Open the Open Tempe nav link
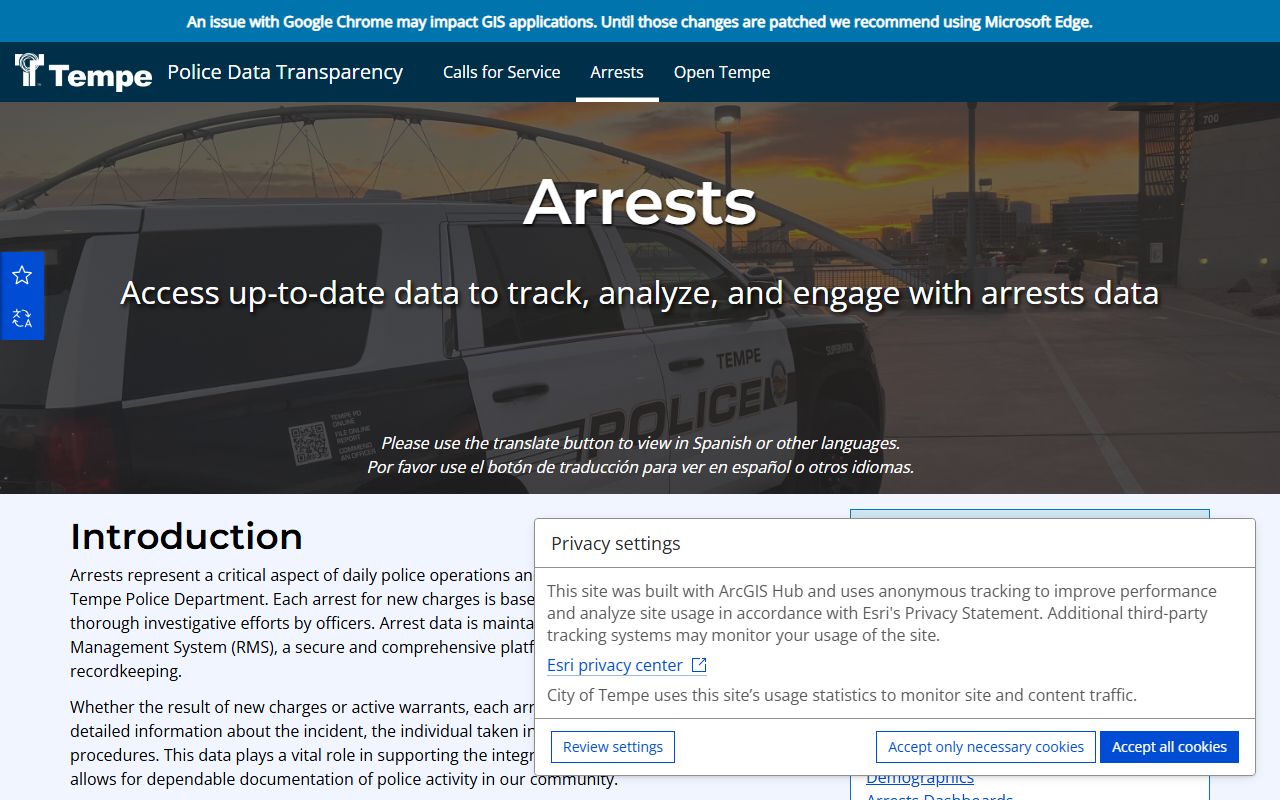Screen dimensions: 1280x800 point(722,72)
